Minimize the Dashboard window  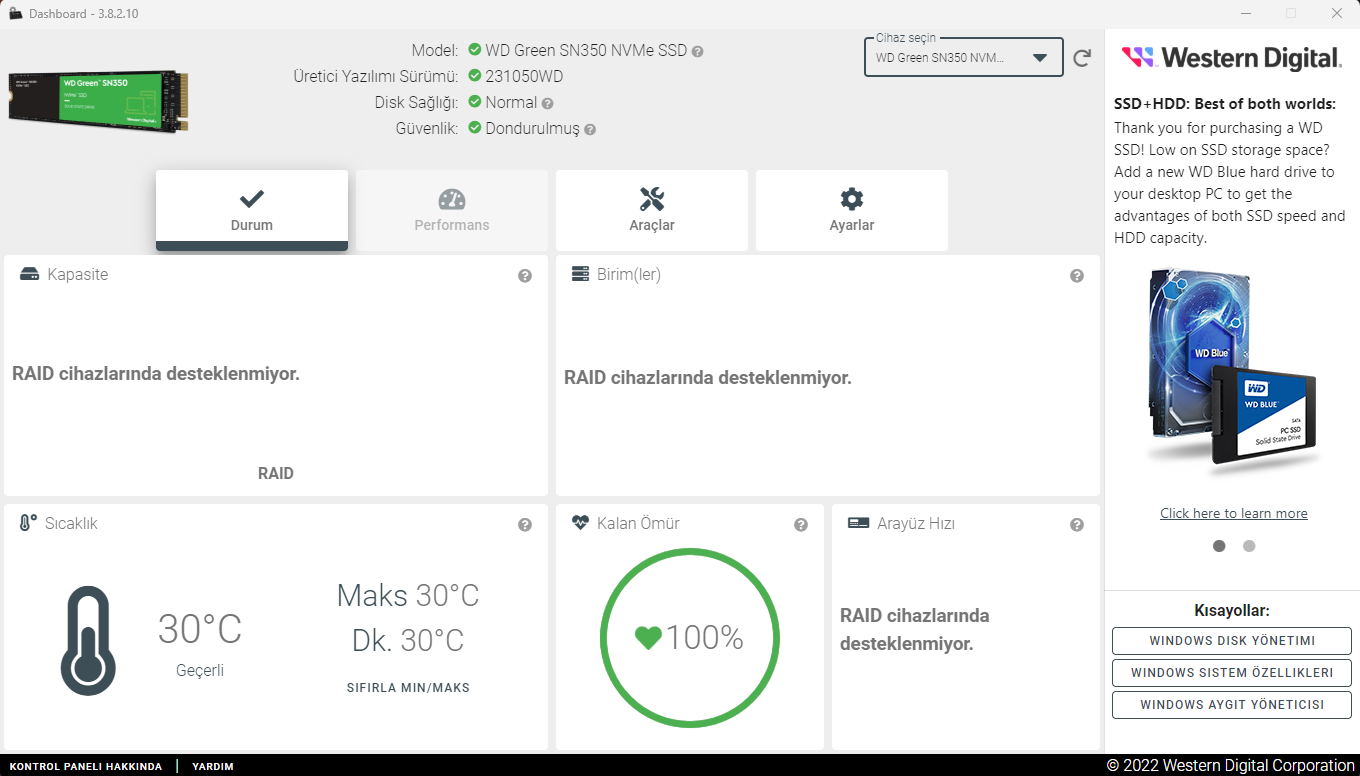(1245, 13)
